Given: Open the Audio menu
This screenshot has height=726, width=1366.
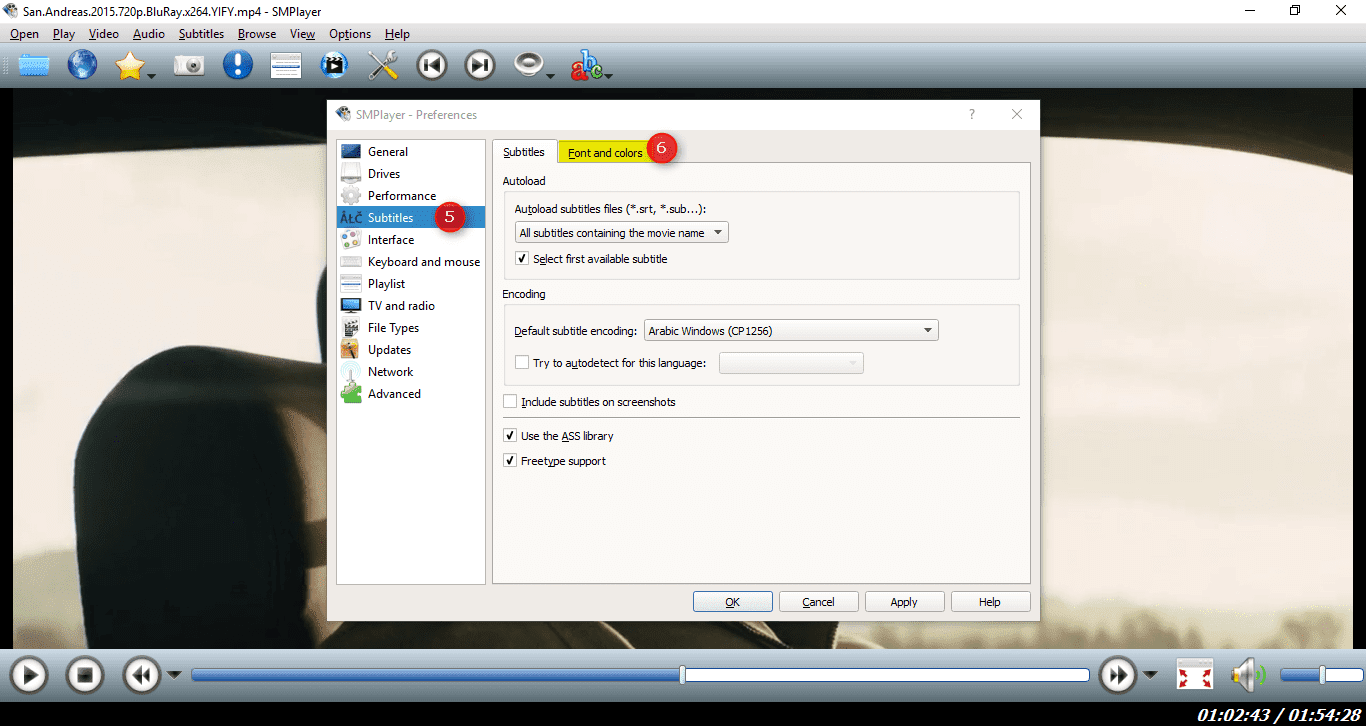Looking at the screenshot, I should coord(149,34).
